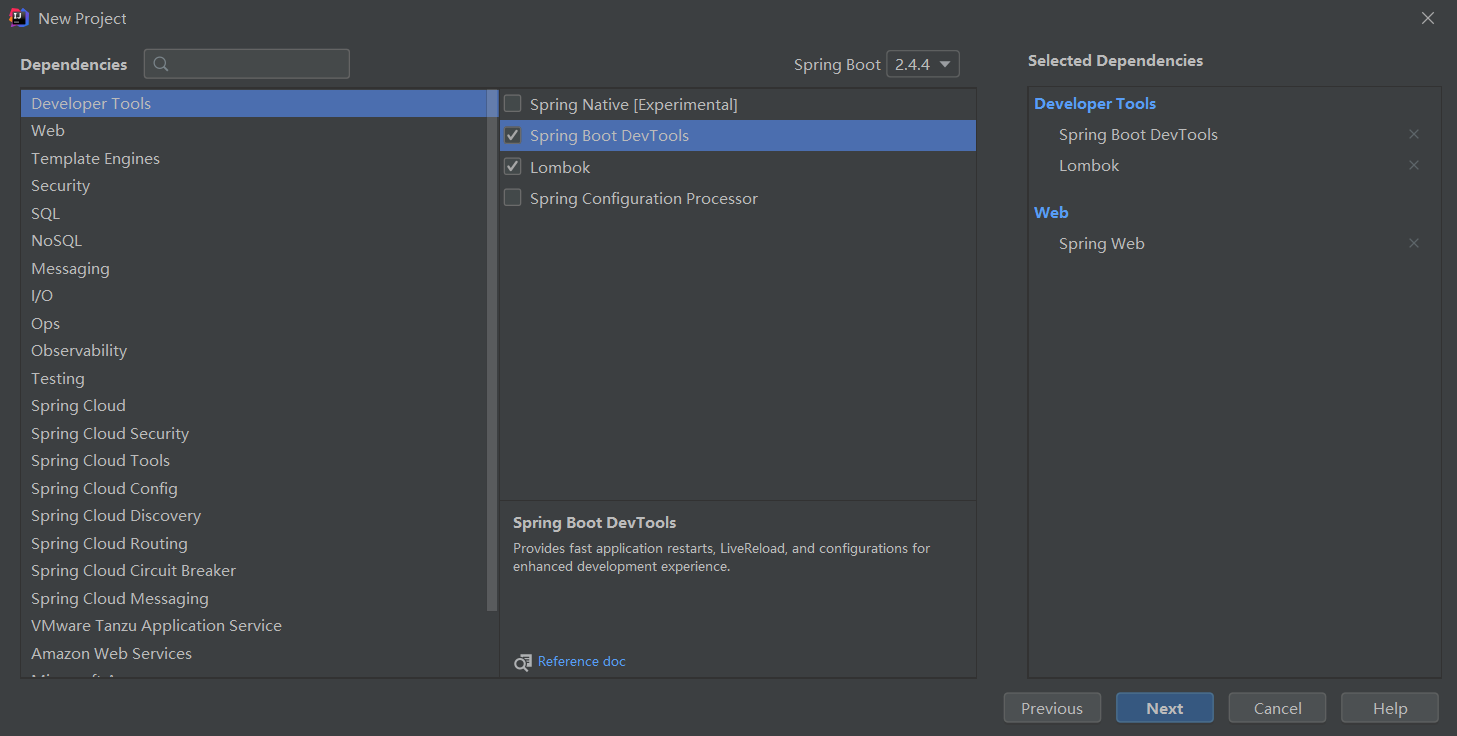Uncheck the Spring Boot DevTools checkbox
The width and height of the screenshot is (1457, 736).
pyautogui.click(x=513, y=135)
